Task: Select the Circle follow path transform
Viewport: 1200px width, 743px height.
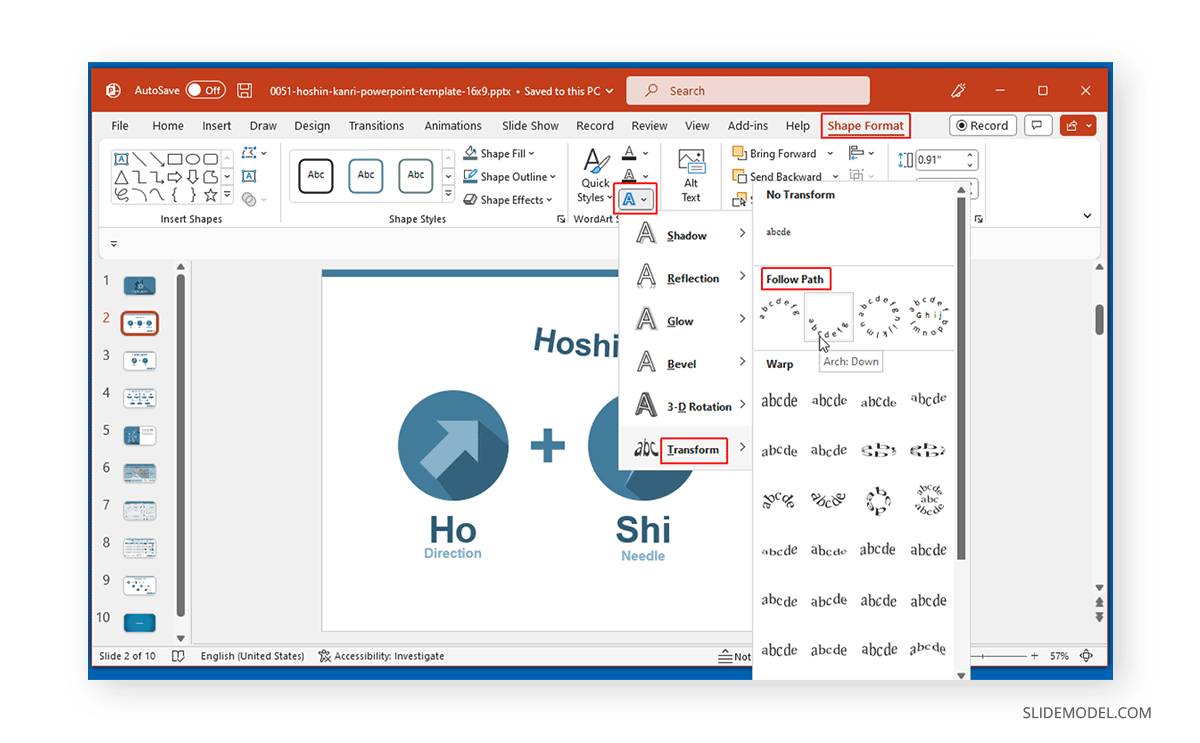Action: click(878, 317)
